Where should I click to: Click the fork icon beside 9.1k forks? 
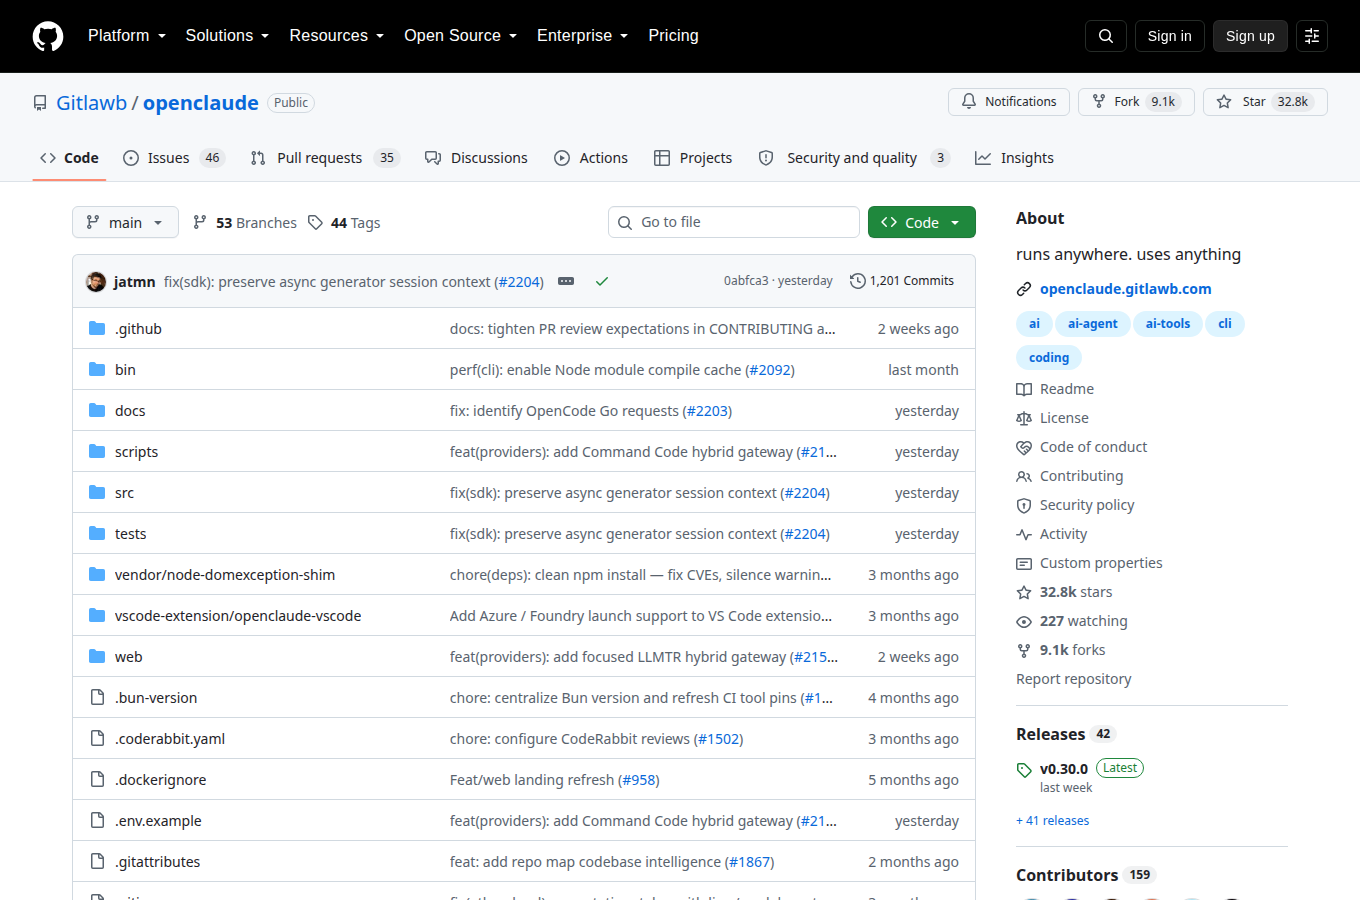(x=1024, y=650)
